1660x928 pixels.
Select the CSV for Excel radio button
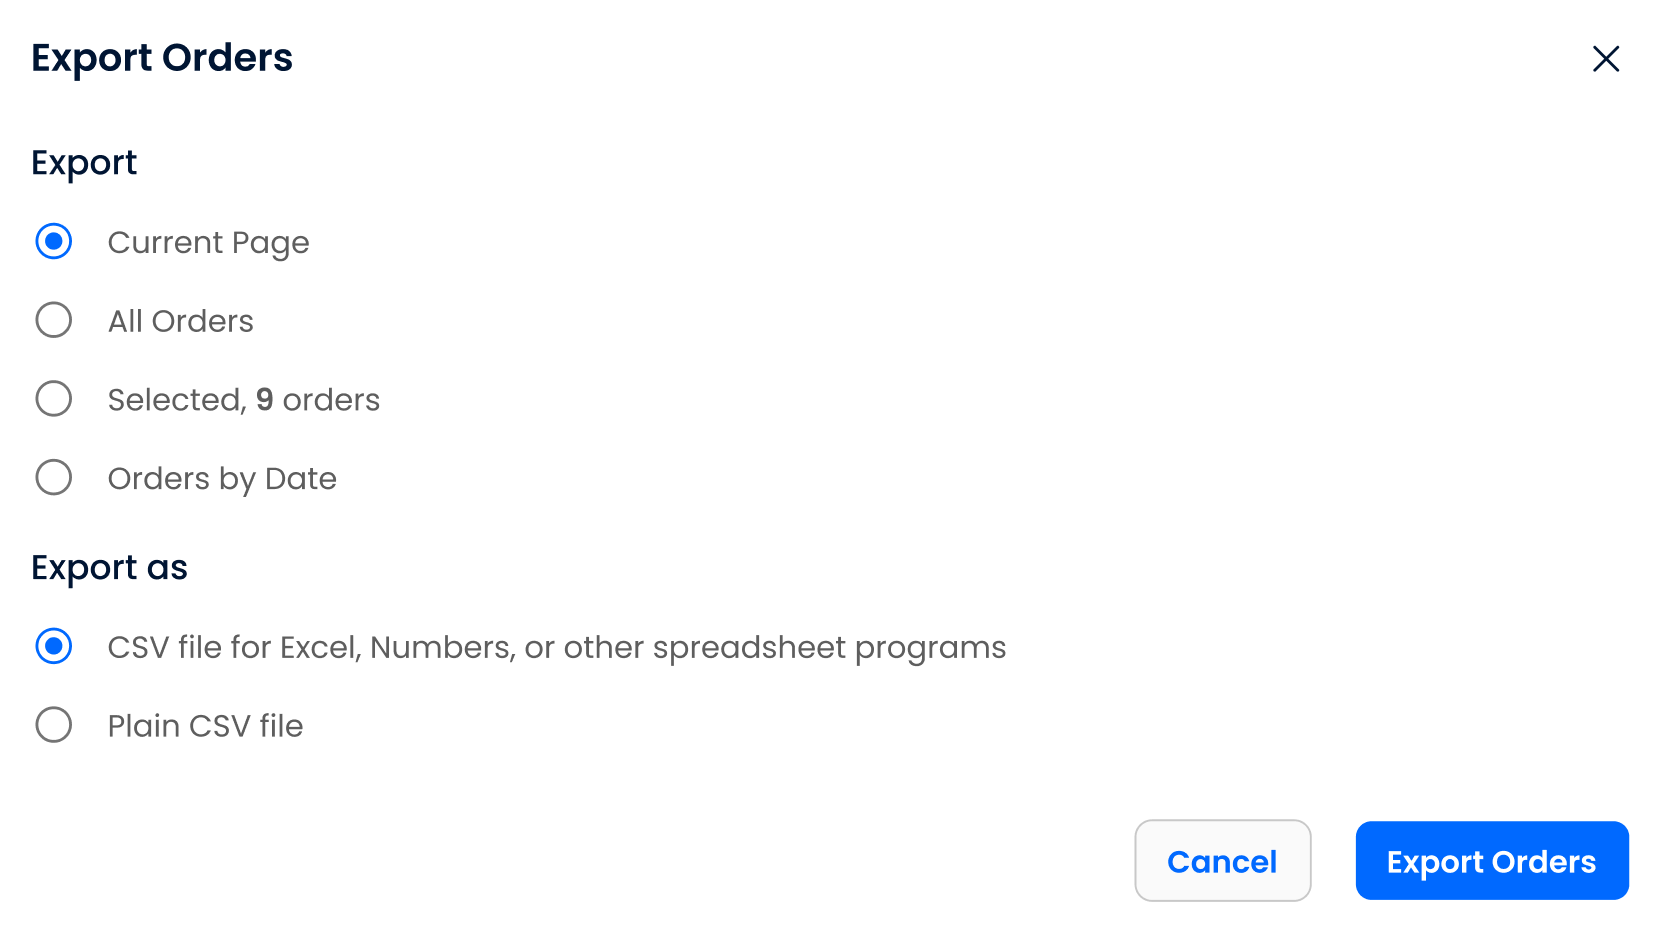(x=54, y=646)
